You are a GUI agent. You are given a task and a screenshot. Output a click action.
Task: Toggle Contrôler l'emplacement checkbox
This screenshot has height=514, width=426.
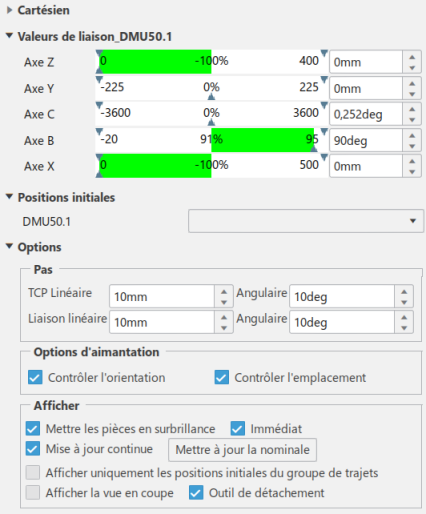(x=222, y=377)
